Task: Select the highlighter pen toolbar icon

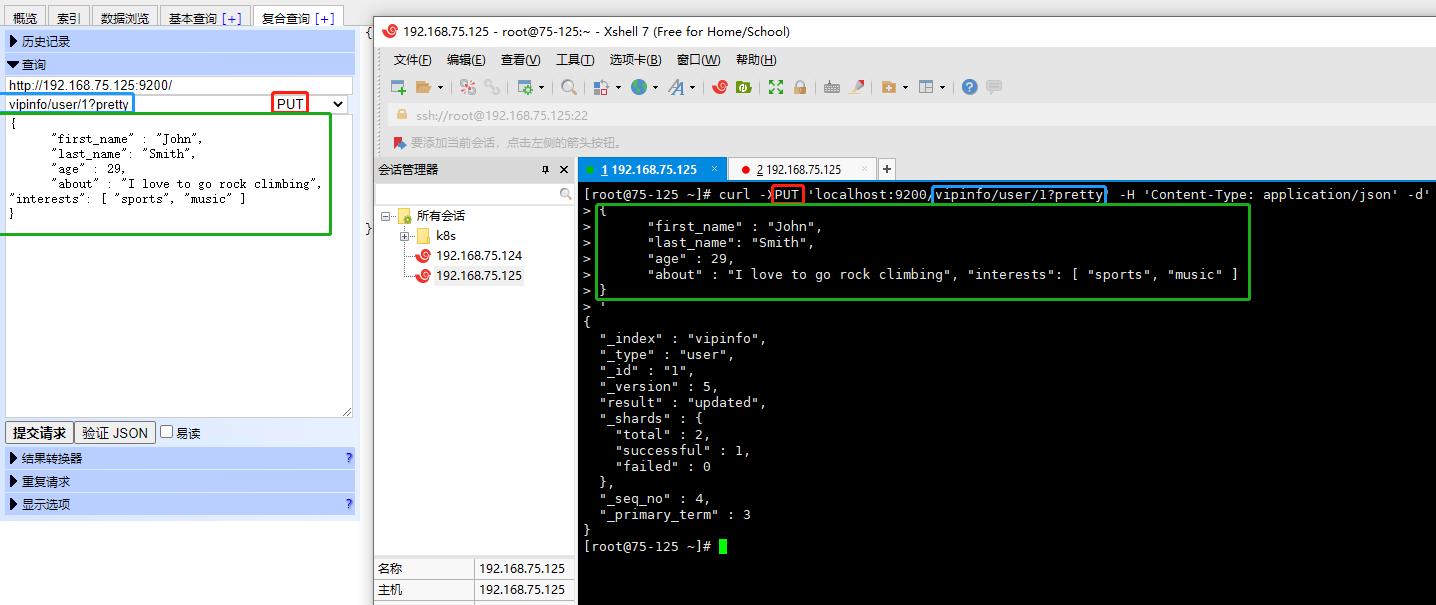Action: [857, 87]
